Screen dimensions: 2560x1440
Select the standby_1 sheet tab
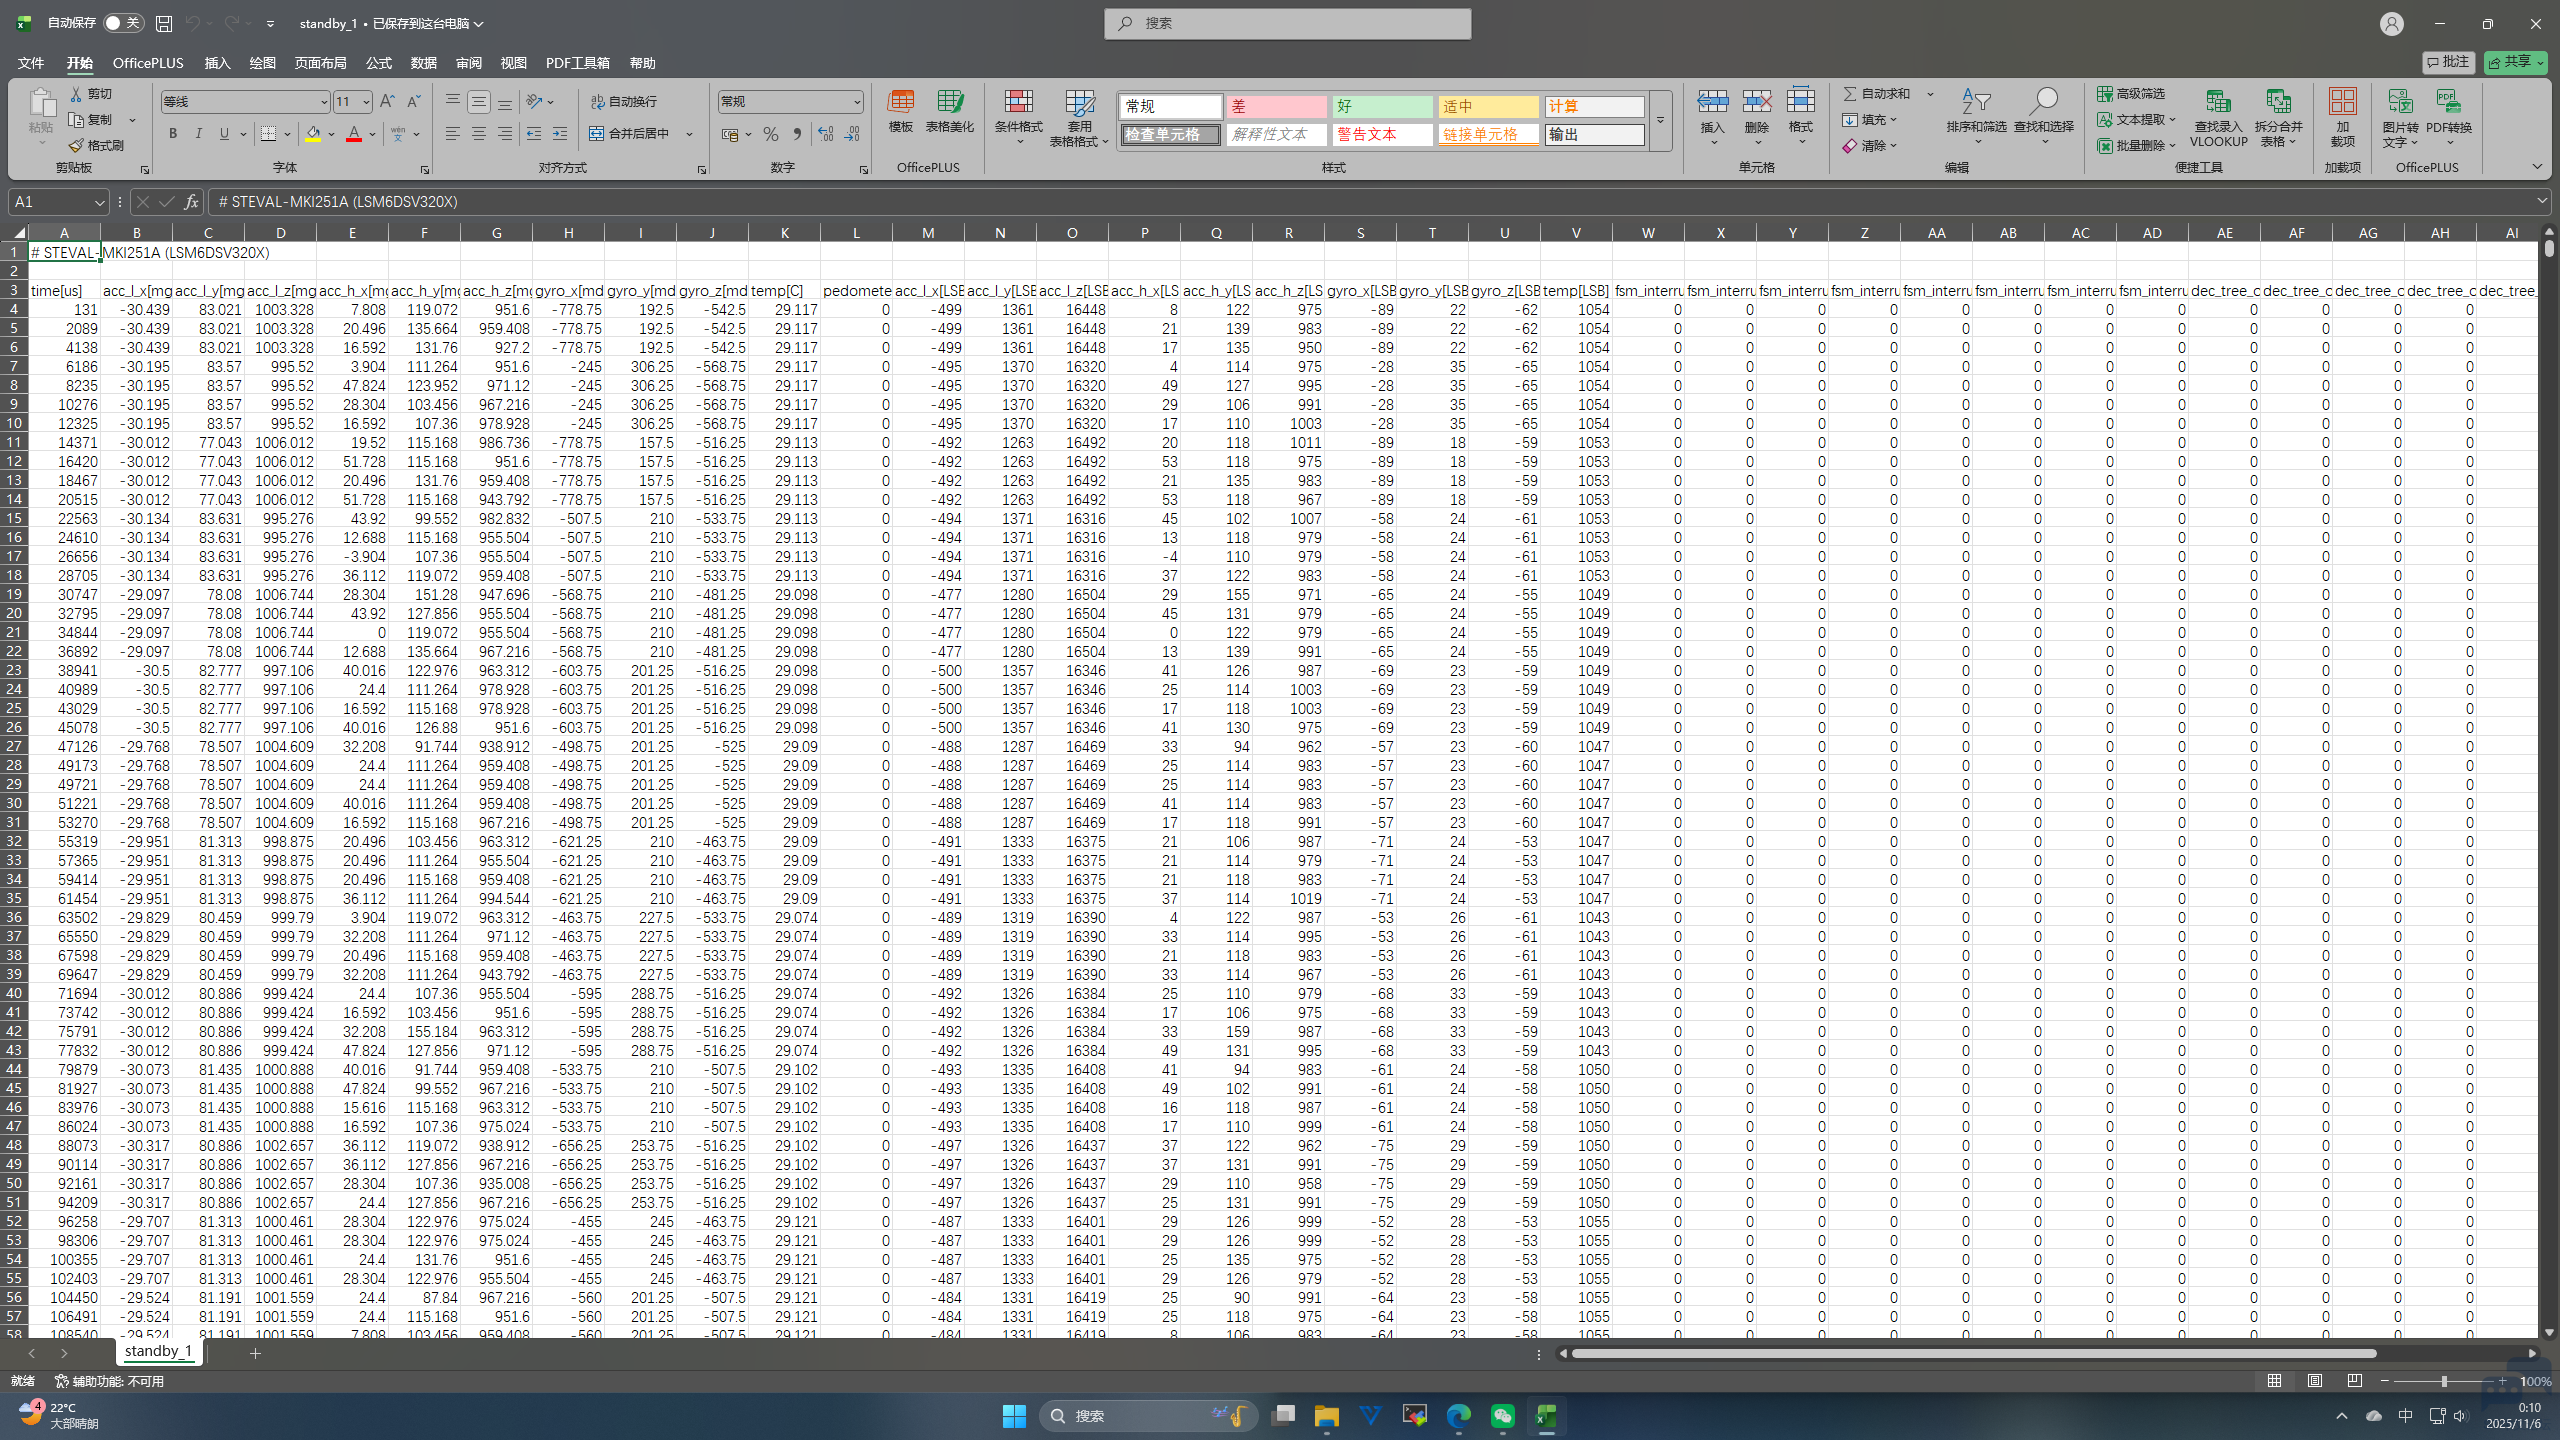tap(158, 1351)
